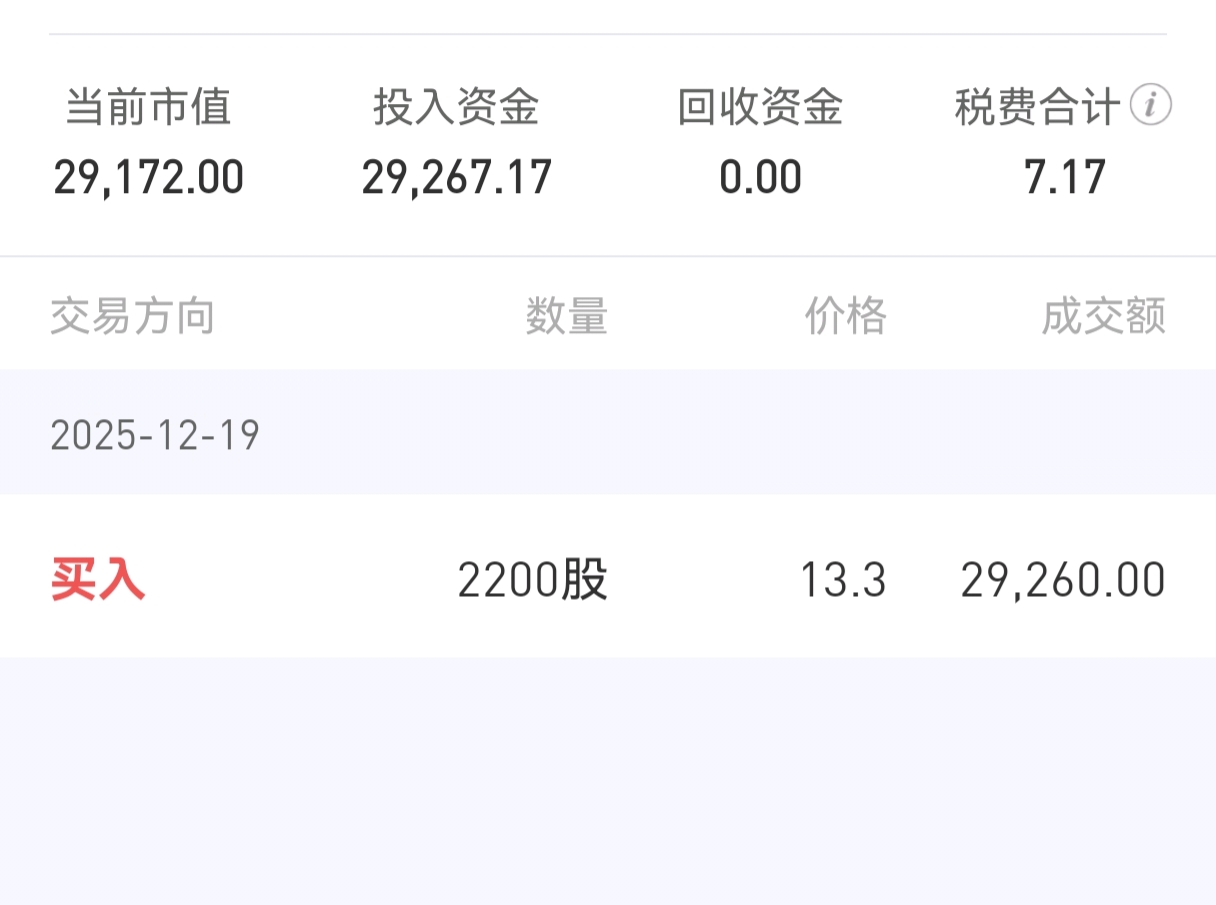Select the 2025-12-19 date row
This screenshot has width=1216, height=905.
pyautogui.click(x=608, y=433)
